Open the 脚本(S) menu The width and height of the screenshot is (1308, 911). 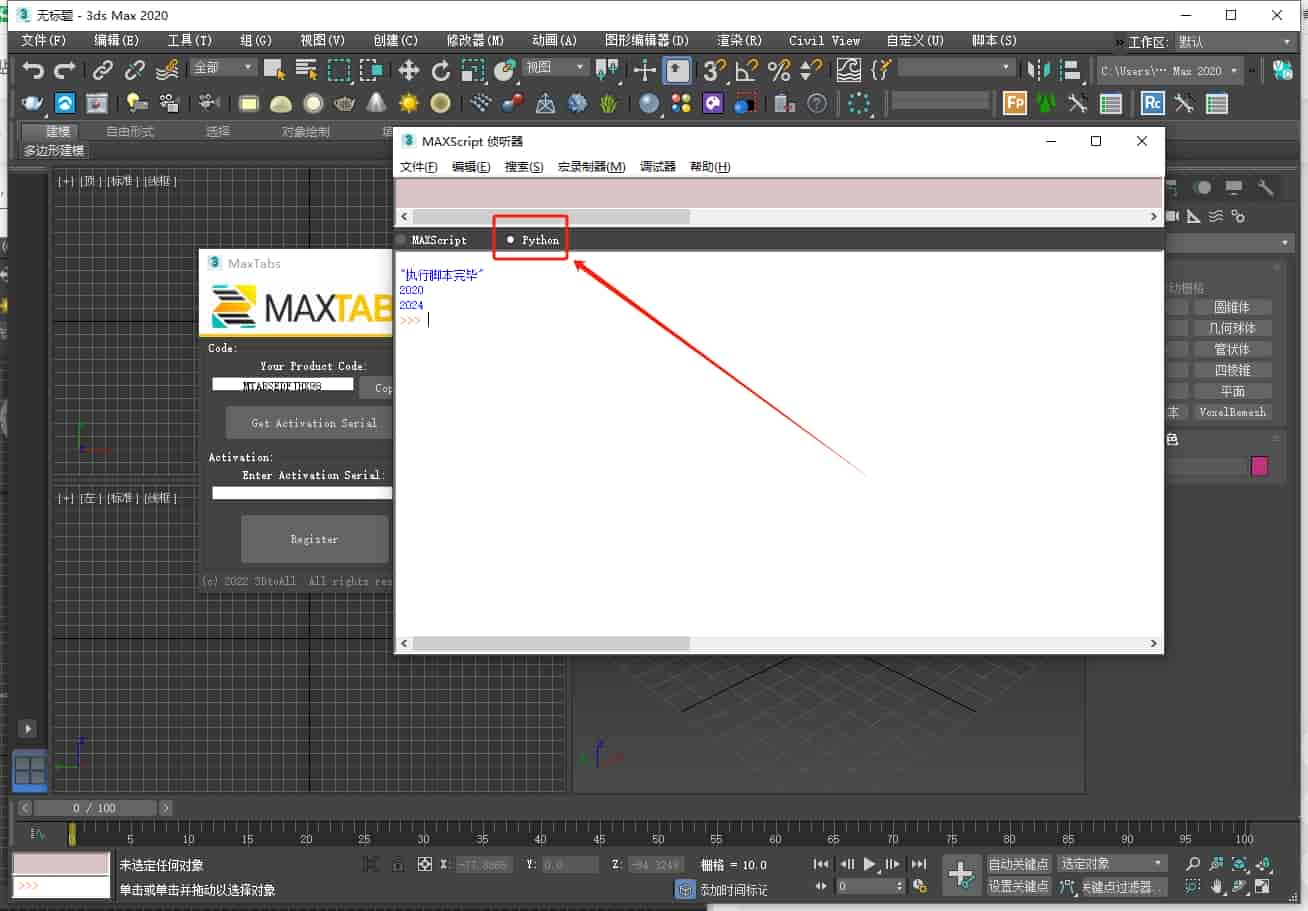tap(994, 41)
